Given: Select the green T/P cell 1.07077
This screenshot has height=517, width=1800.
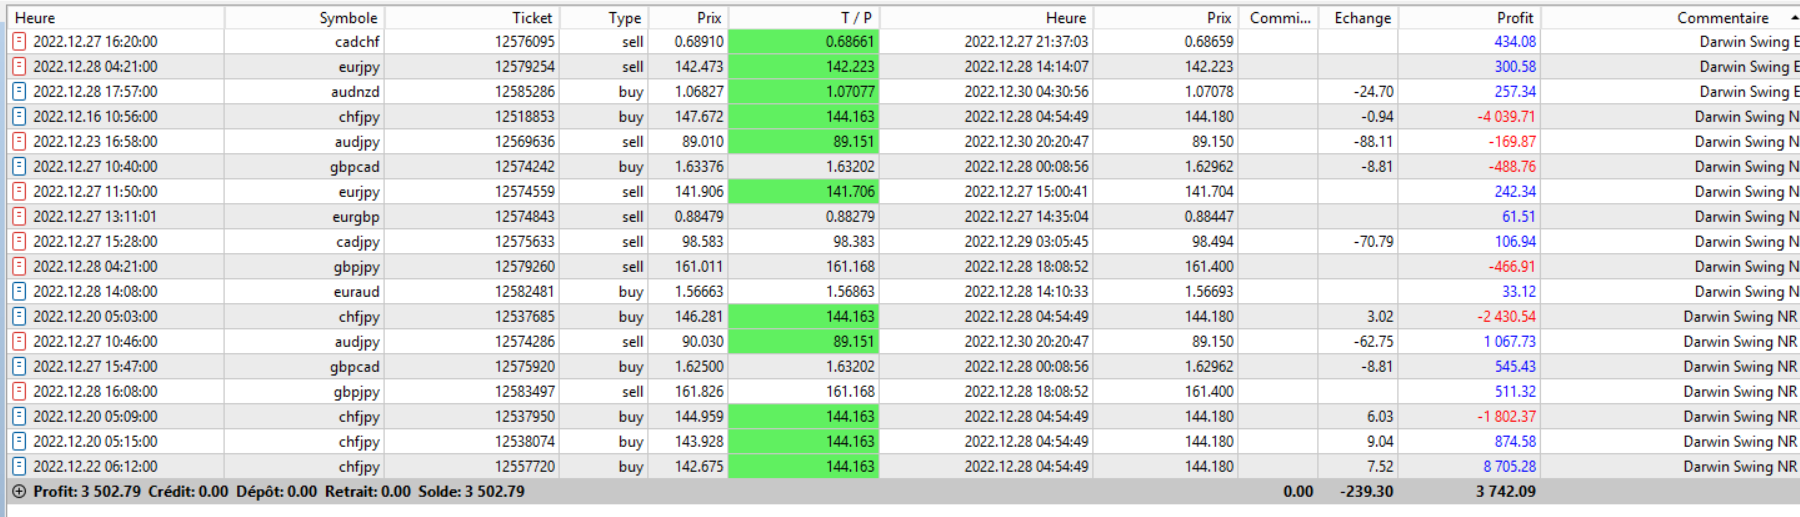Looking at the screenshot, I should [804, 92].
